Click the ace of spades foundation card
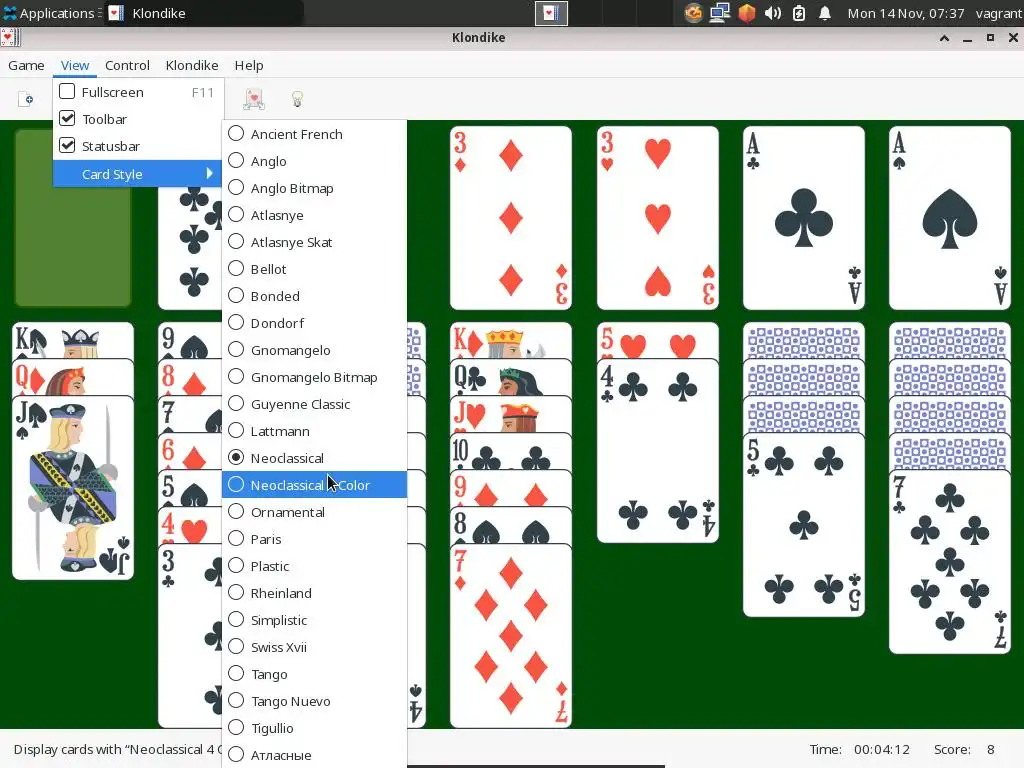The width and height of the screenshot is (1024, 768). pyautogui.click(x=950, y=217)
